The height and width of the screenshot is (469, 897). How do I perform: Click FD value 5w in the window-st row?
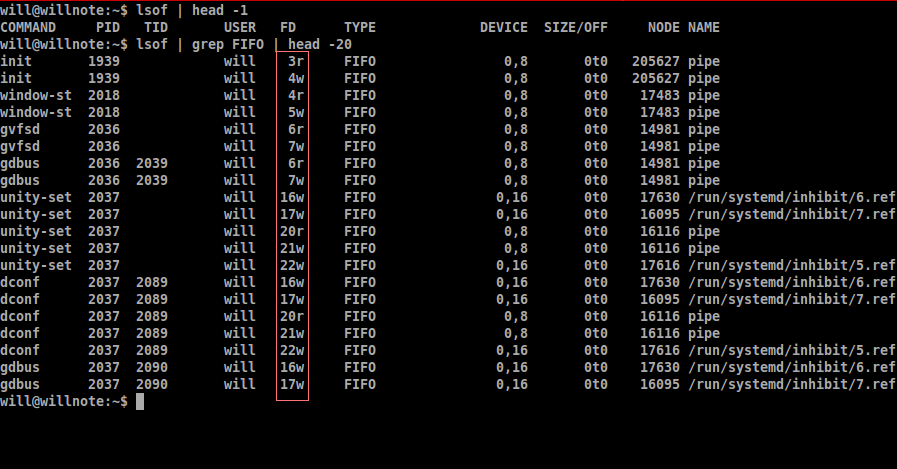pos(296,112)
